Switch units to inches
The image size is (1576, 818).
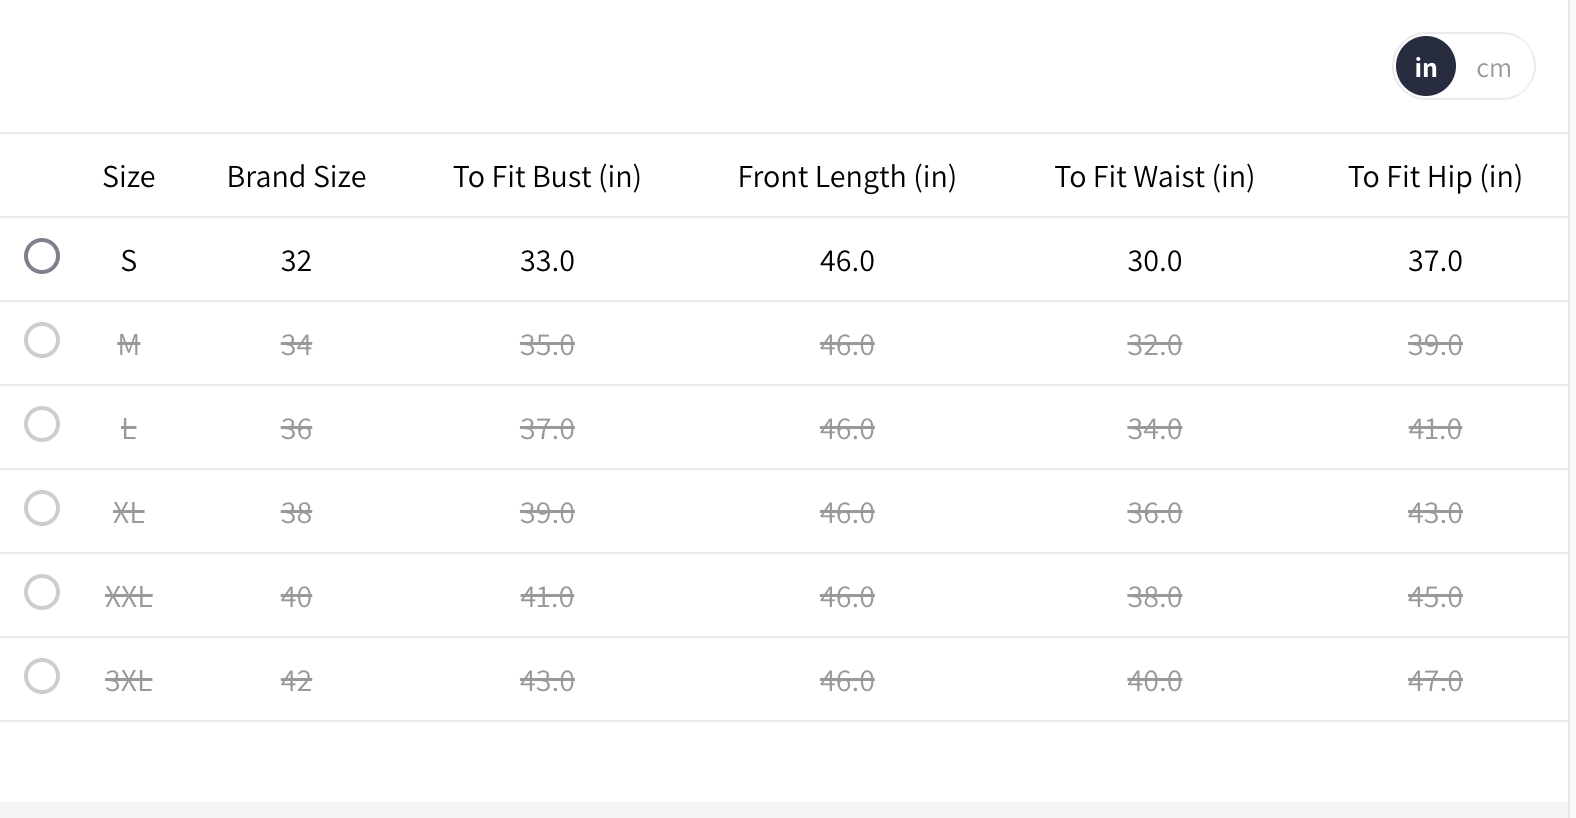pos(1425,68)
